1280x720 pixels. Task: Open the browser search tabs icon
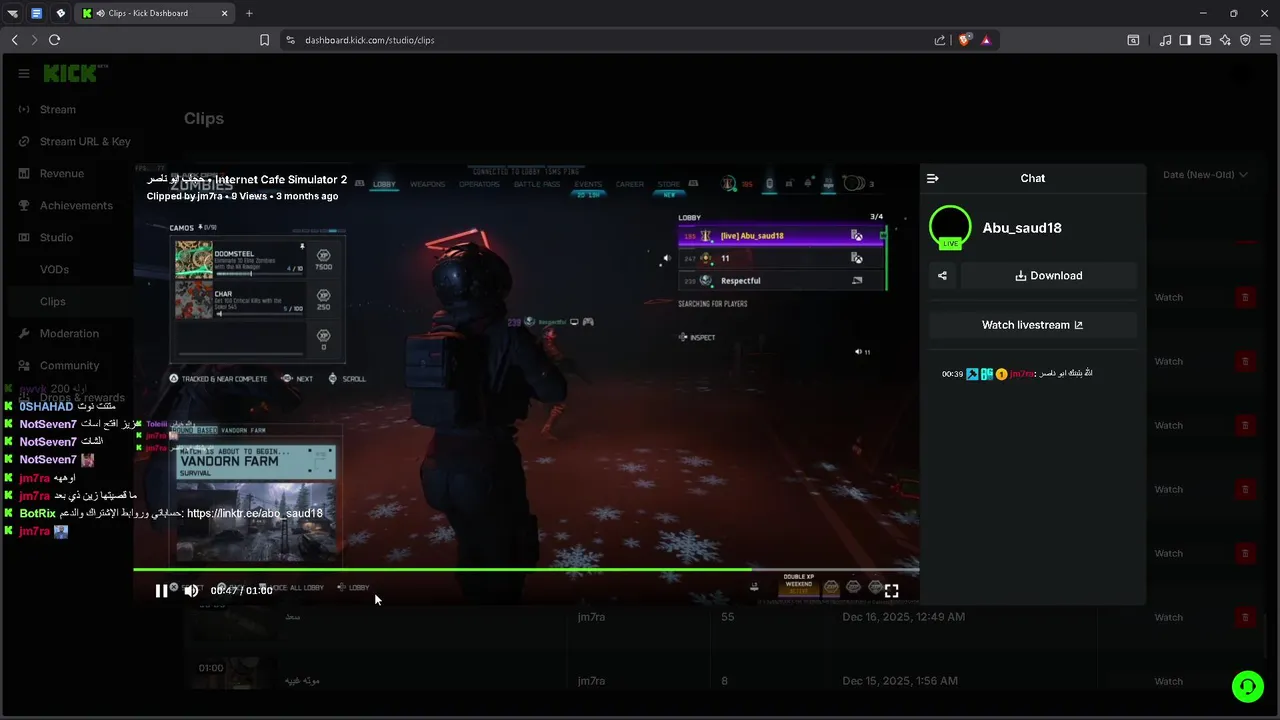coord(1133,40)
